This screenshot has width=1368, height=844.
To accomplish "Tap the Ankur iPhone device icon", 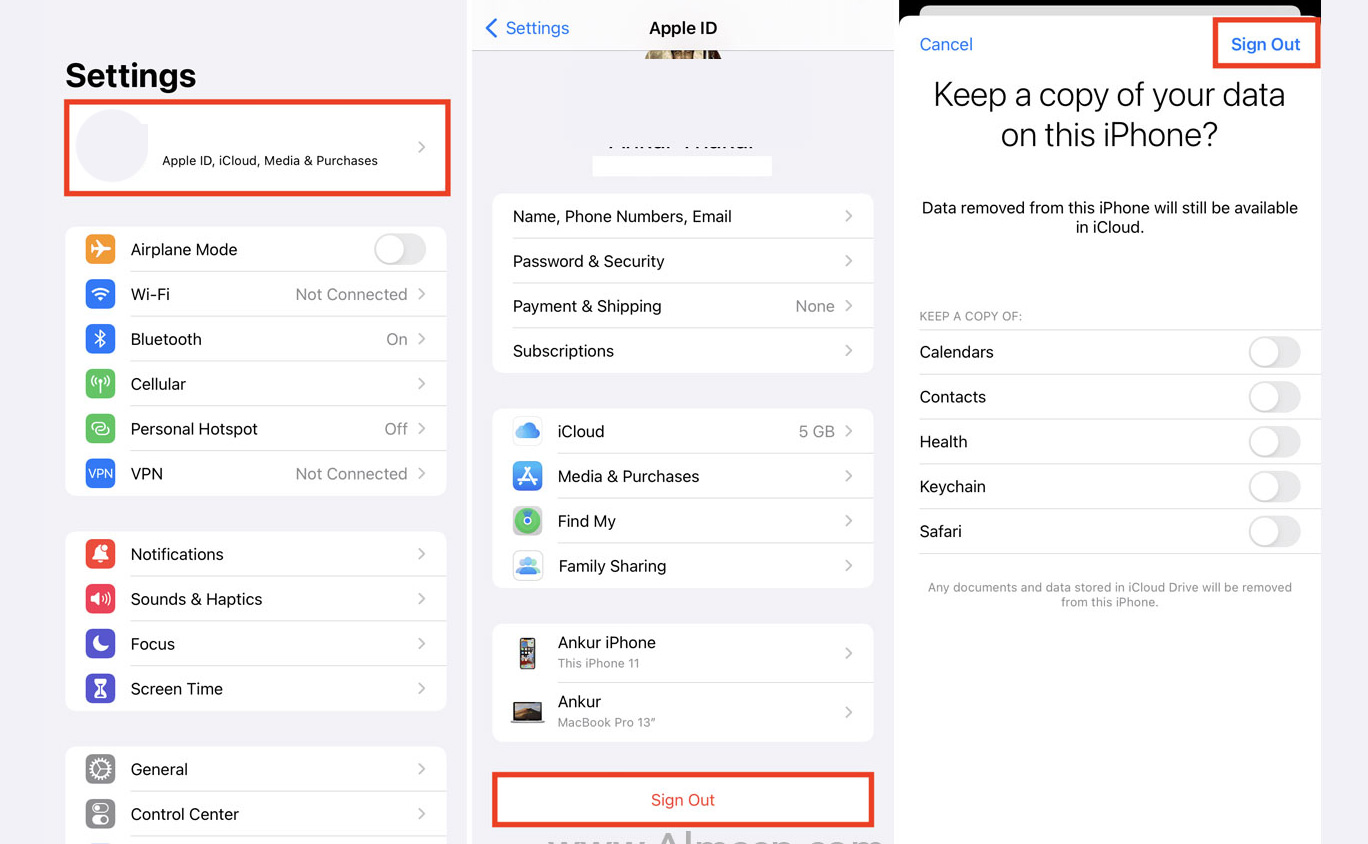I will tap(527, 653).
